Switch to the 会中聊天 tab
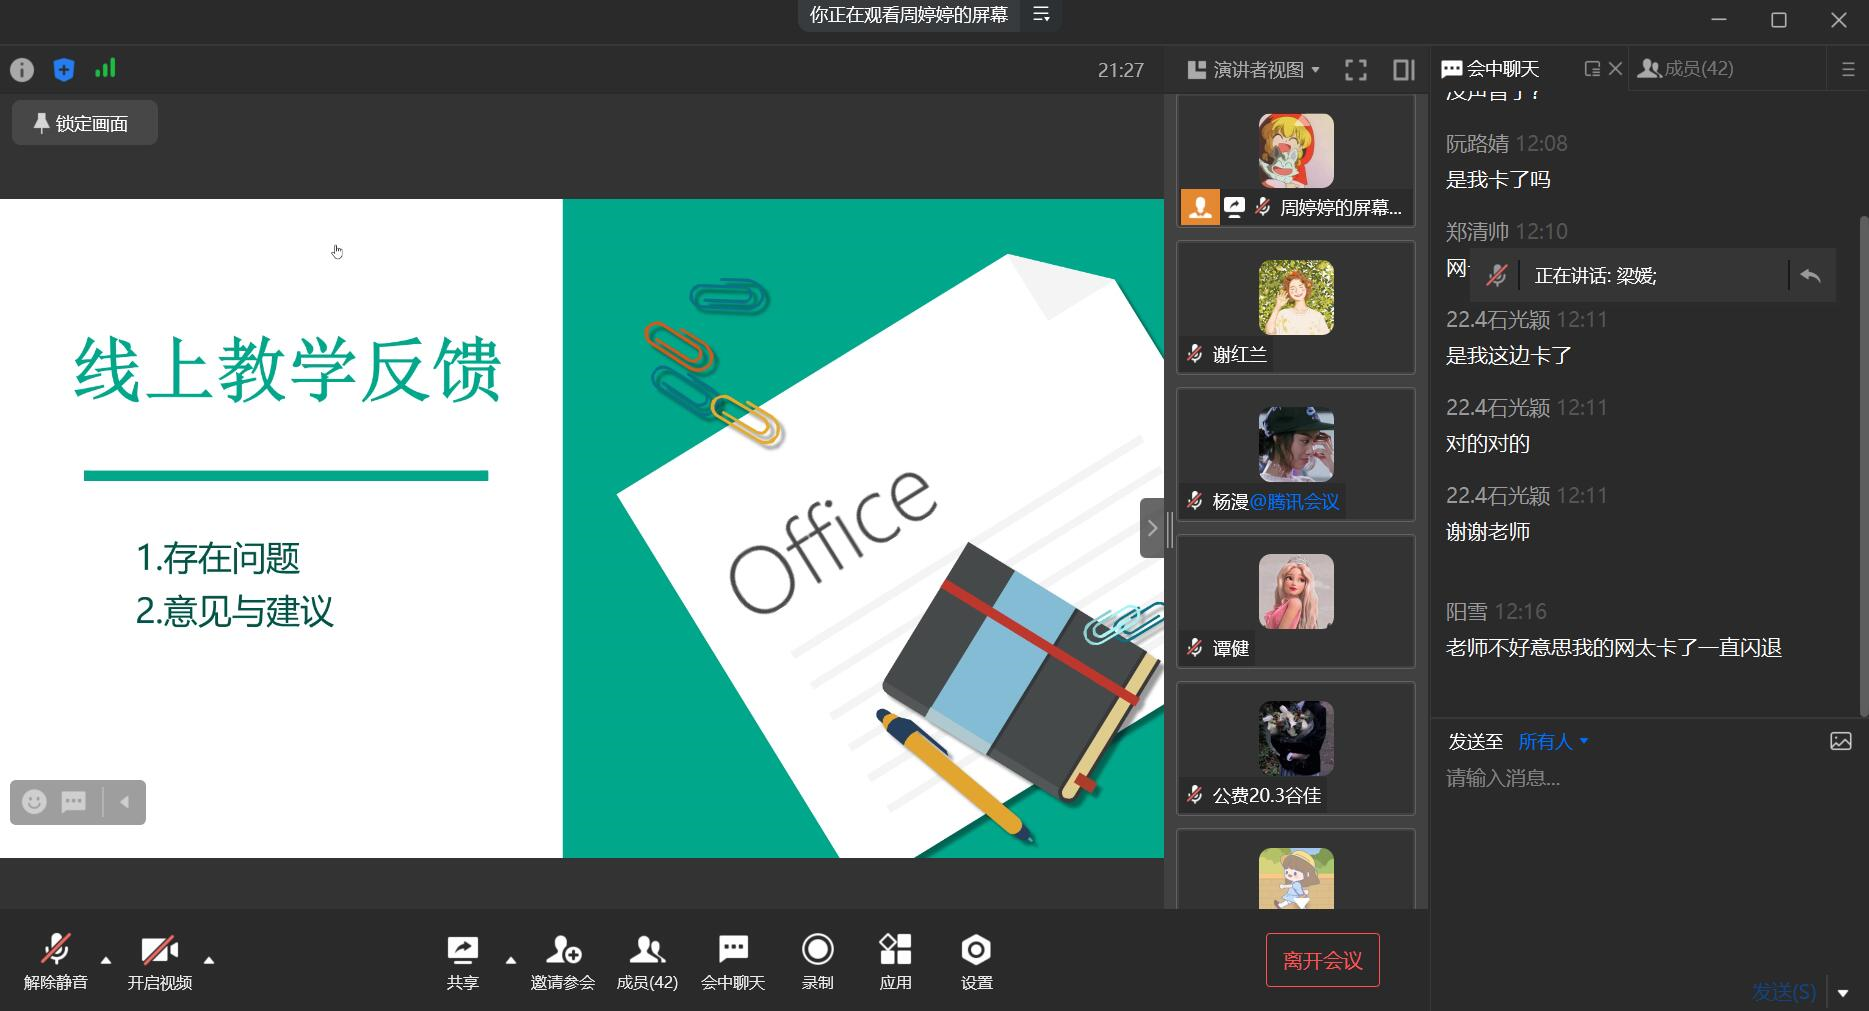 click(x=1491, y=69)
